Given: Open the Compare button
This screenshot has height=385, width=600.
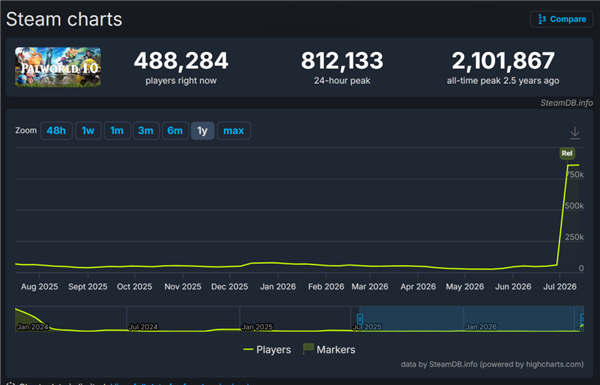Looking at the screenshot, I should click(561, 19).
